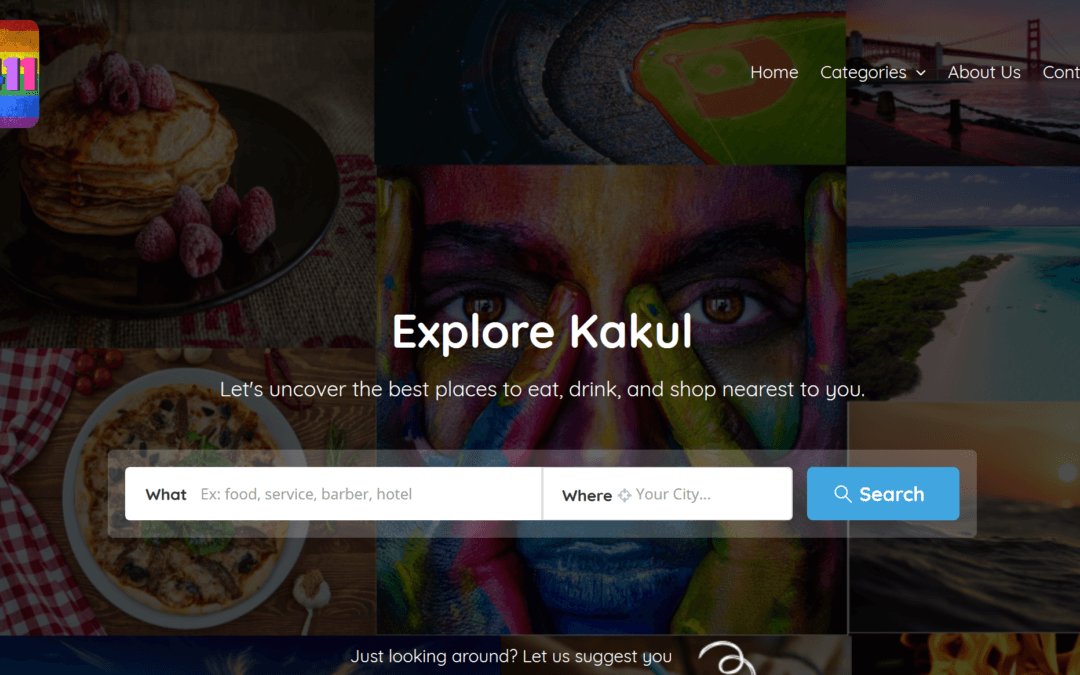Click the swirly arrow doodle icon
The height and width of the screenshot is (675, 1080).
point(724,659)
